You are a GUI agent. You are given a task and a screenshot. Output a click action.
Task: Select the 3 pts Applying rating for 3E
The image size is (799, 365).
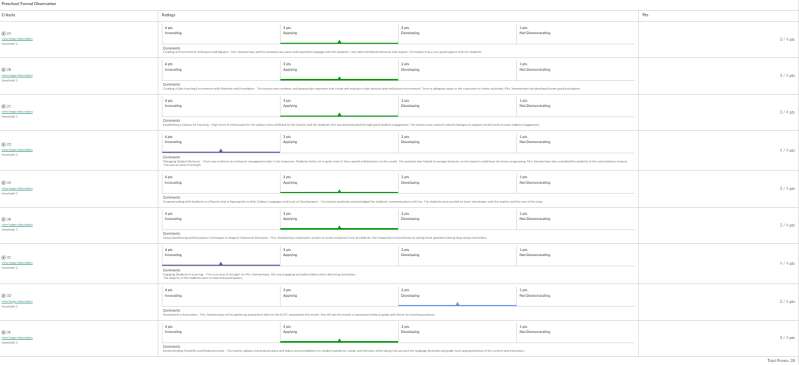point(339,333)
